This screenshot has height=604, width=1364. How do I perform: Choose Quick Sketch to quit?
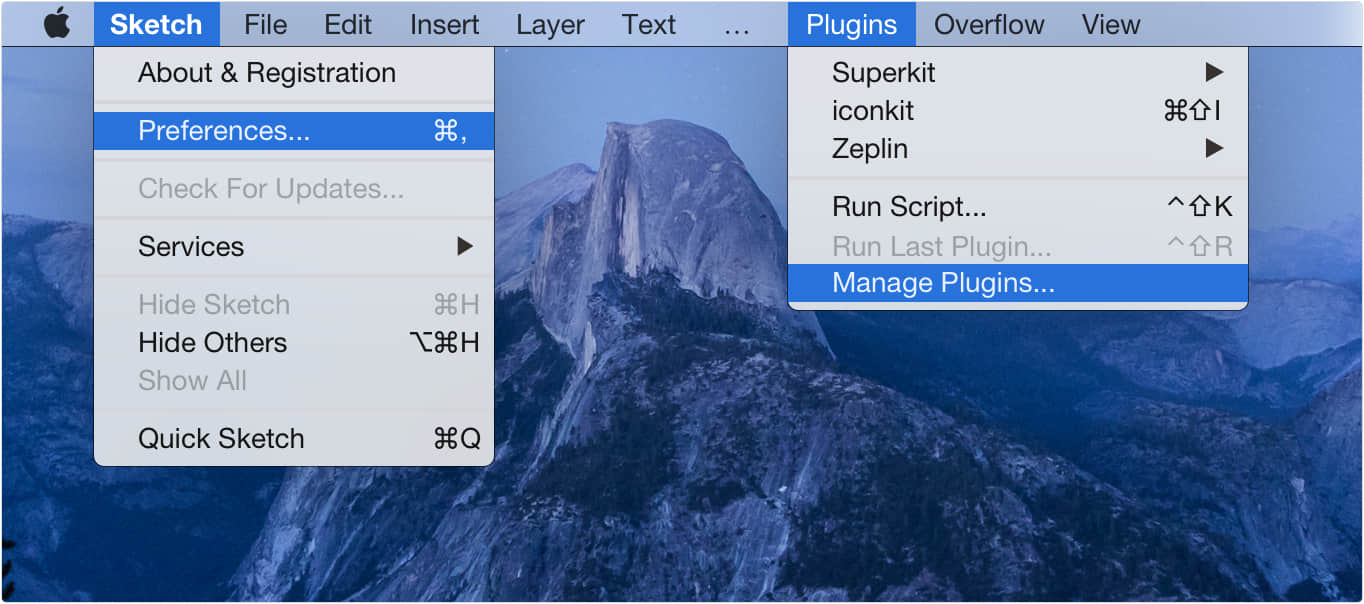[x=294, y=439]
